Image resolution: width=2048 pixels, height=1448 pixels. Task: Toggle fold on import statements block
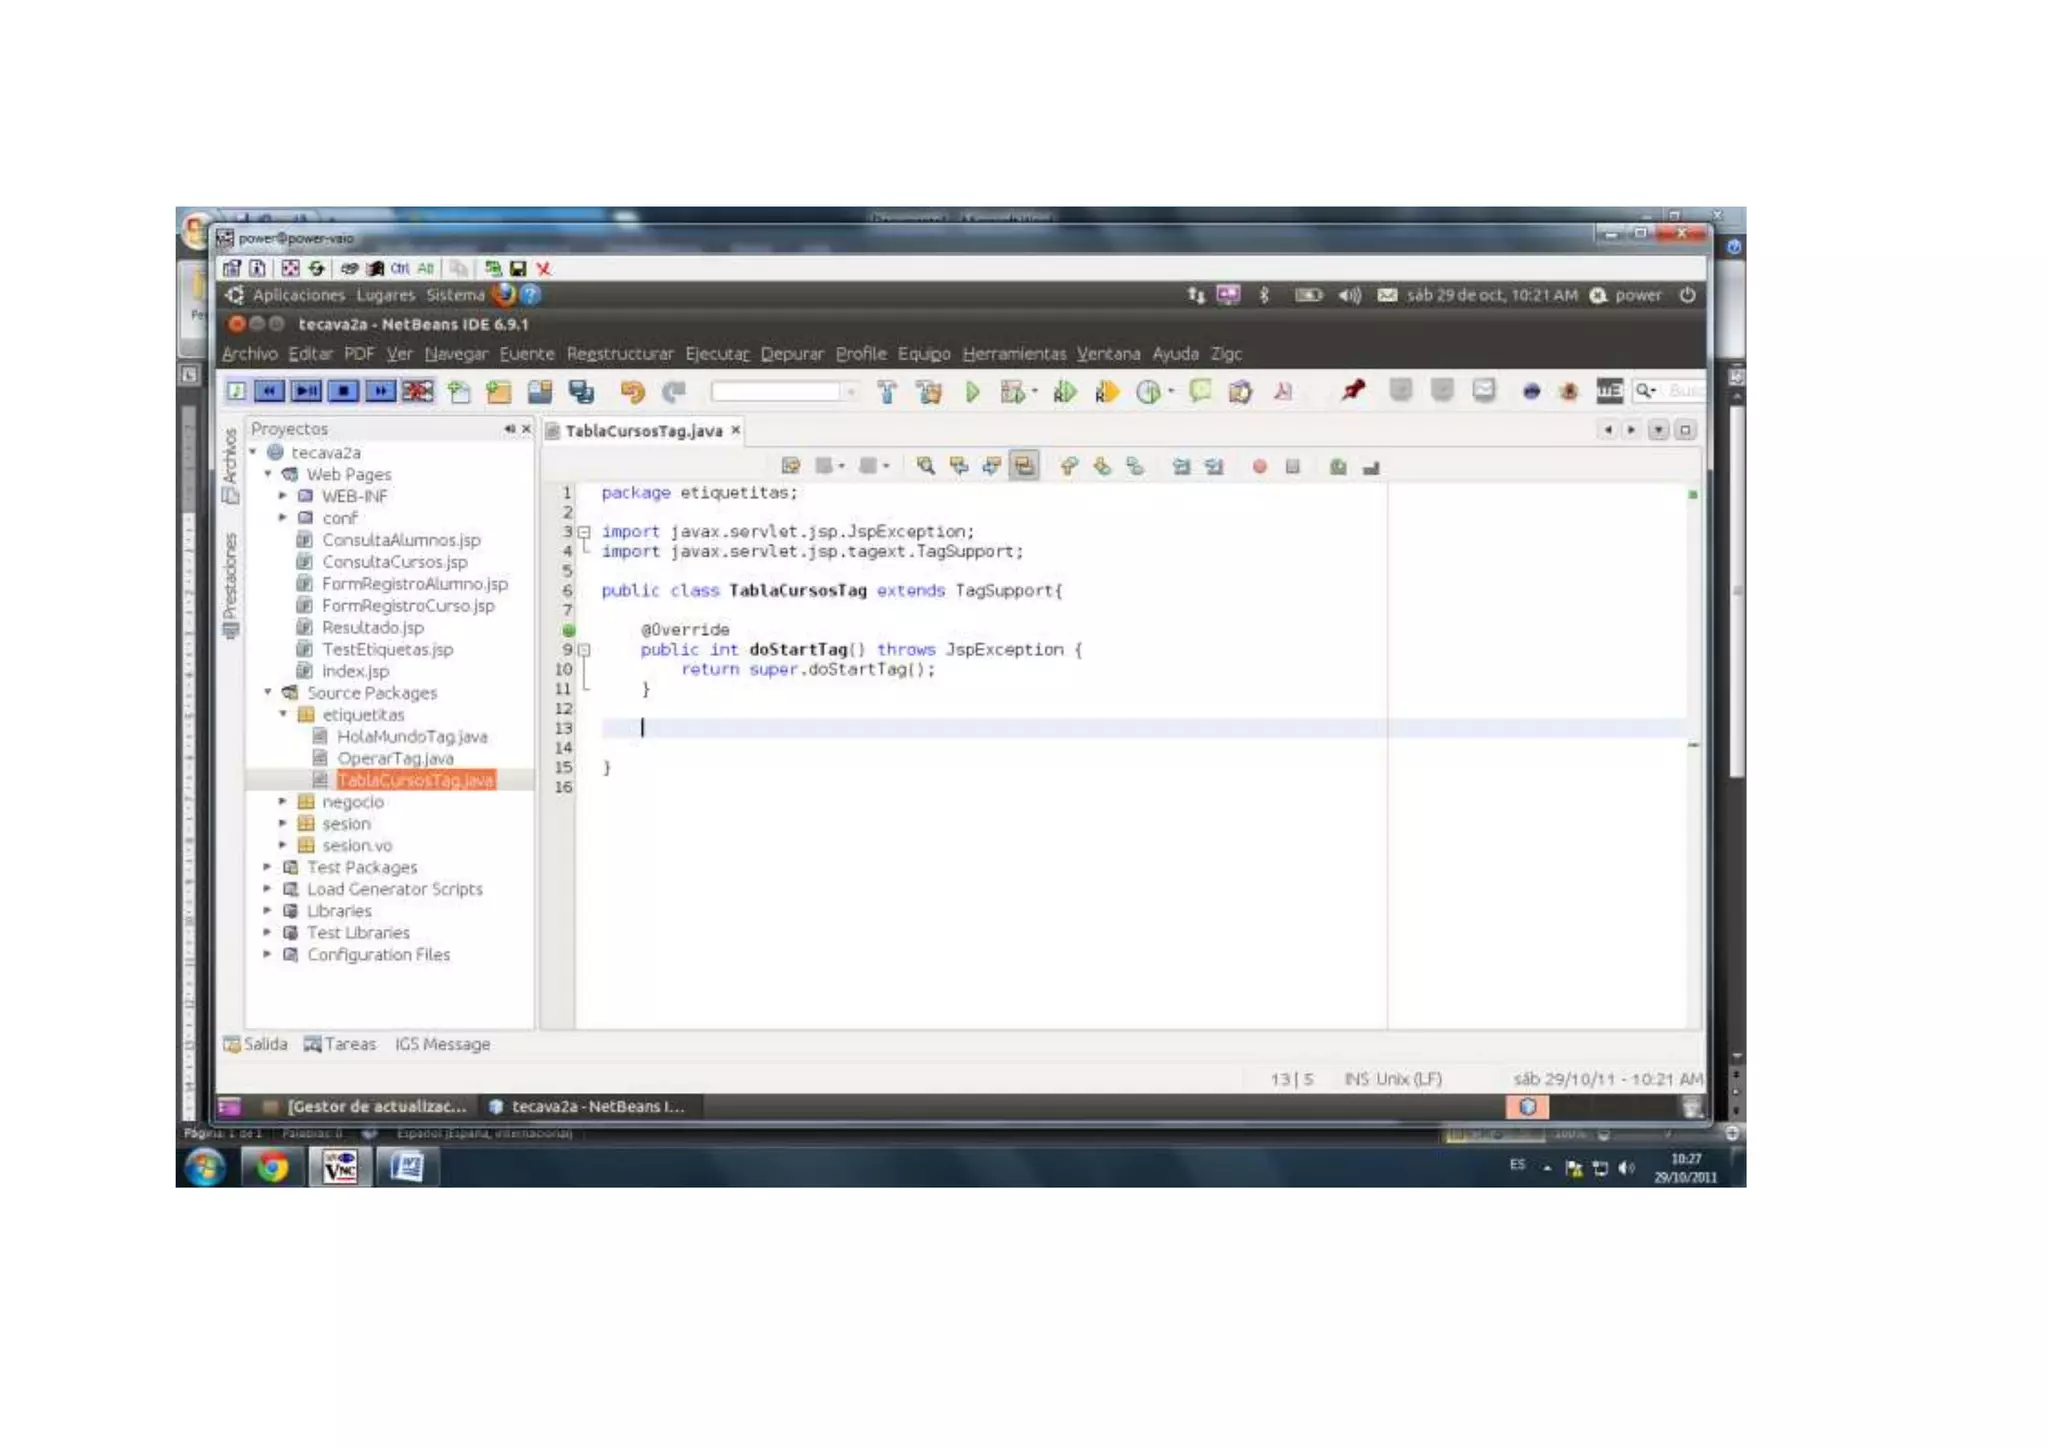pos(585,532)
